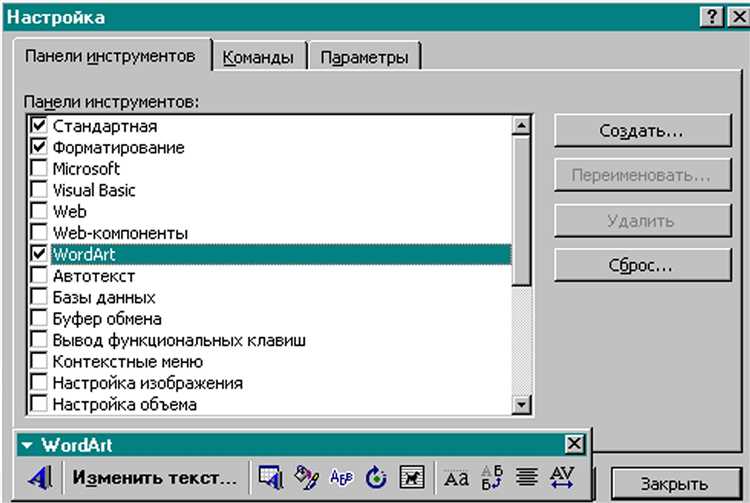Check the Web-компоненты checkbox
Image resolution: width=750 pixels, height=503 pixels.
click(38, 232)
